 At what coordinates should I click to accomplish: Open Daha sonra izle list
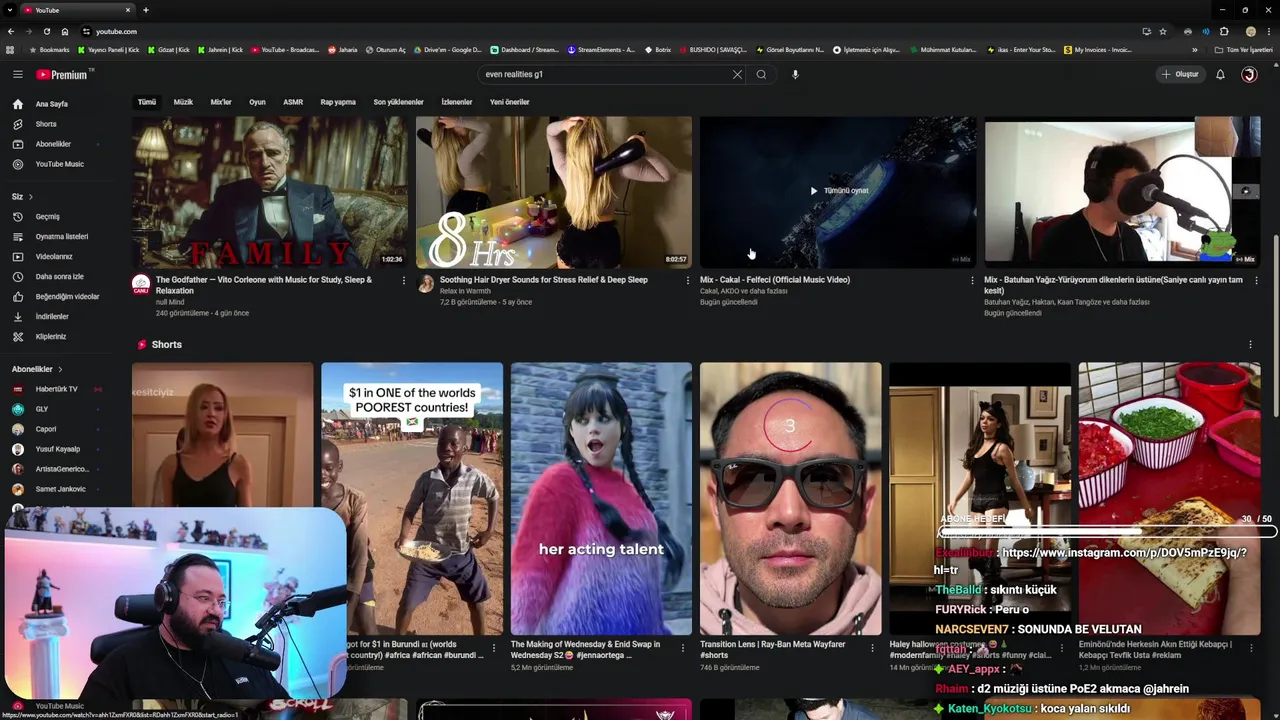(60, 276)
